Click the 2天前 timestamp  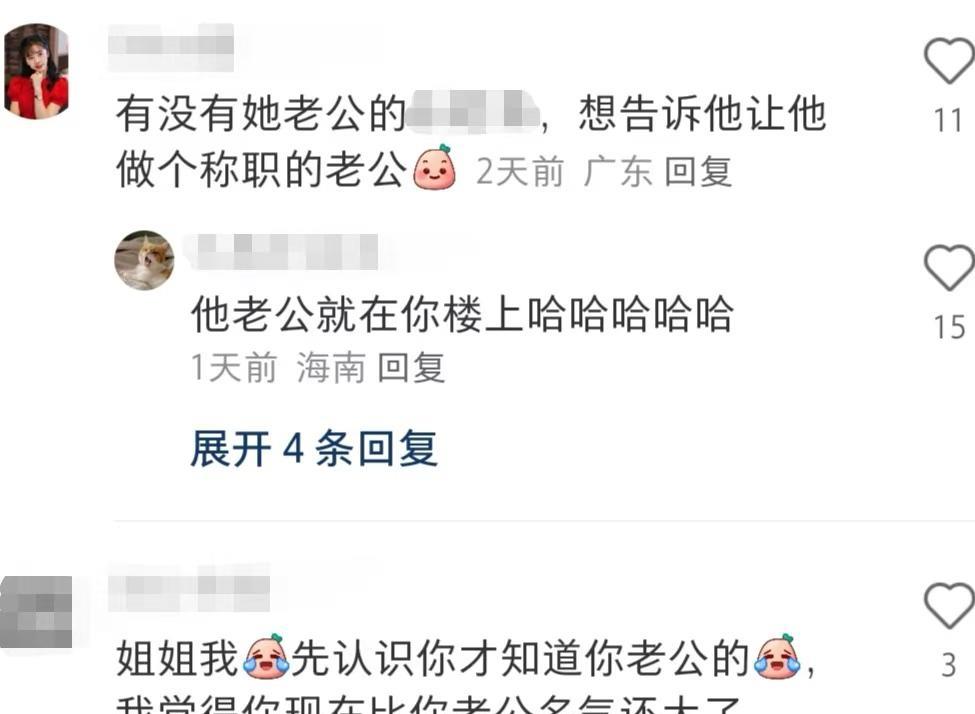click(520, 171)
